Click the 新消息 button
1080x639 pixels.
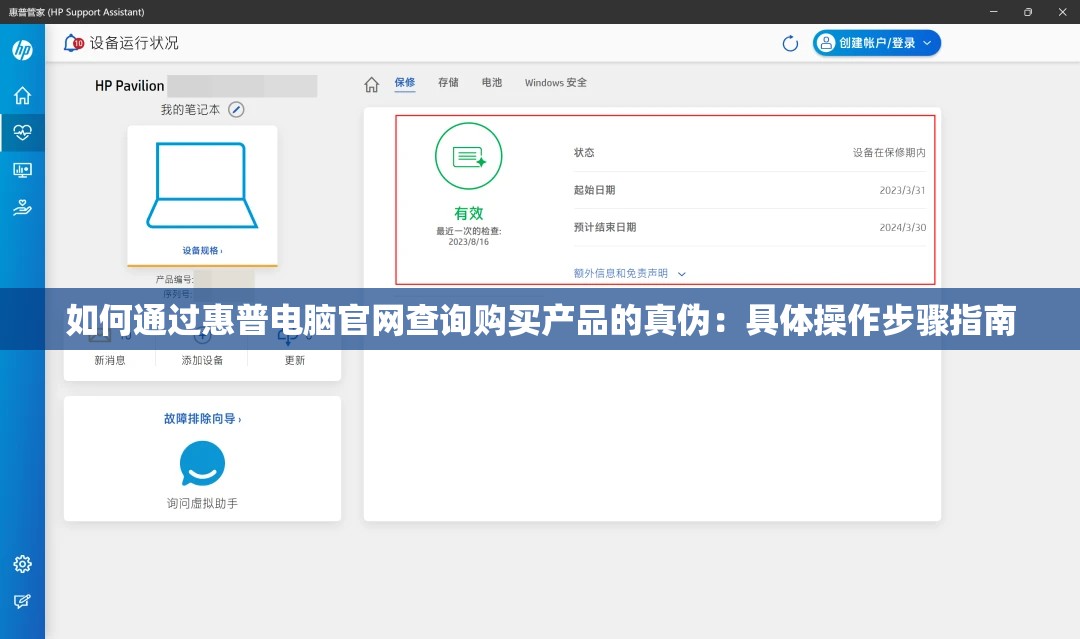(110, 360)
